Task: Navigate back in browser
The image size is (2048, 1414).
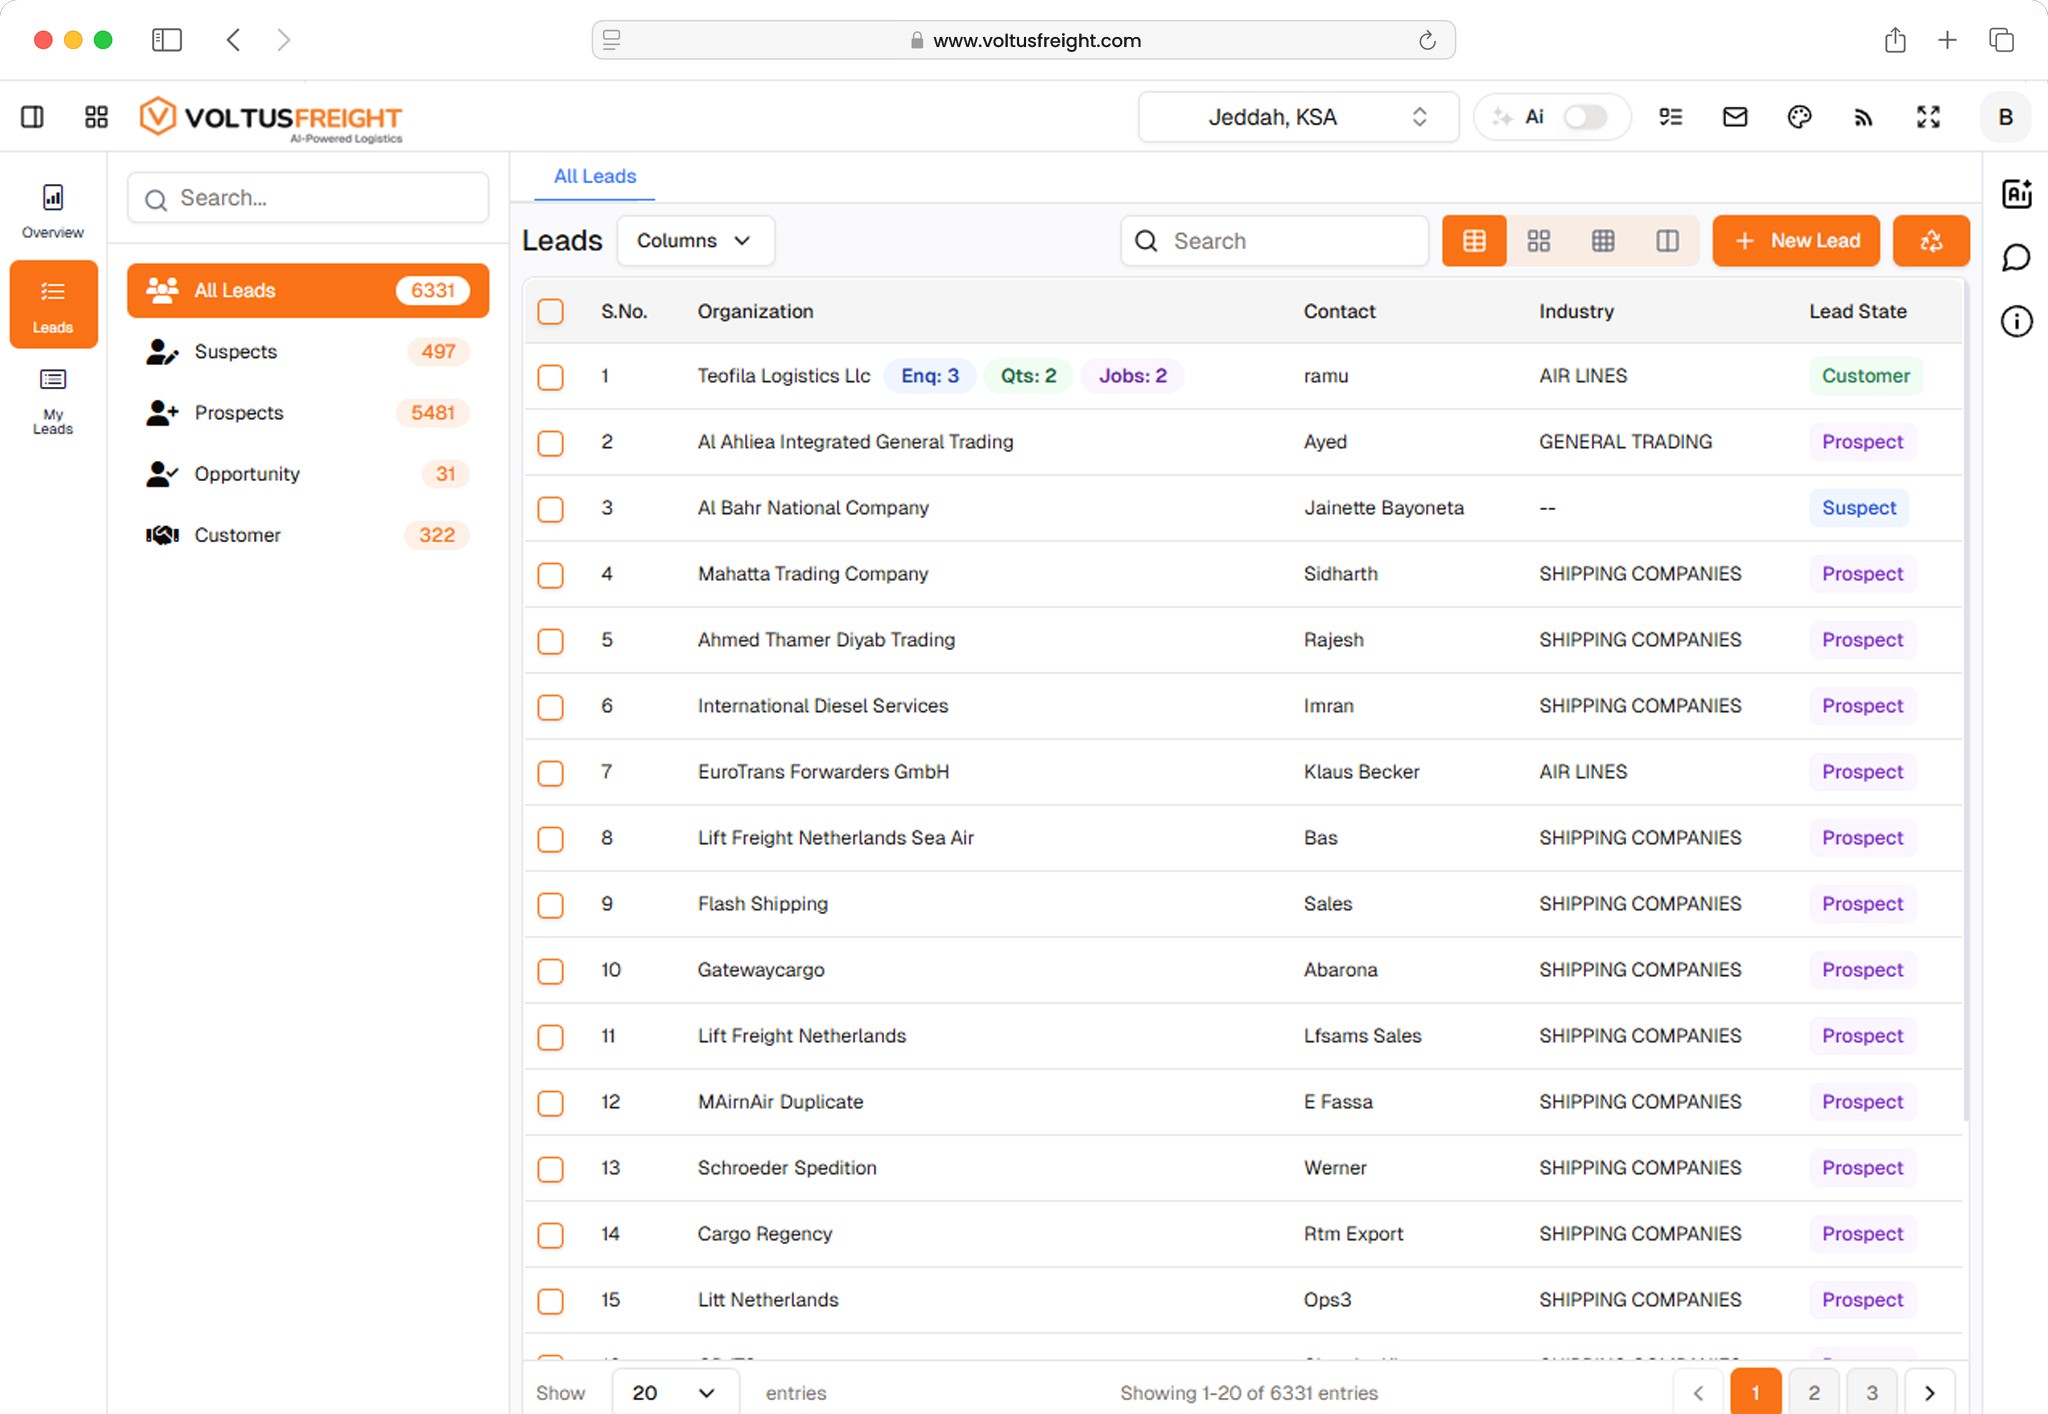Action: point(233,40)
